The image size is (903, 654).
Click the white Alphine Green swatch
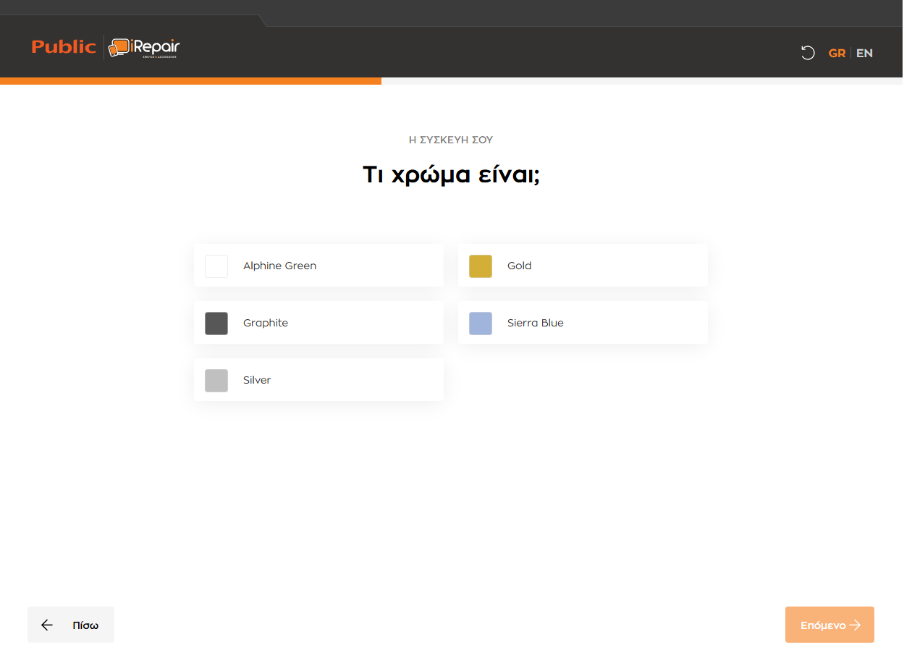[x=216, y=266]
